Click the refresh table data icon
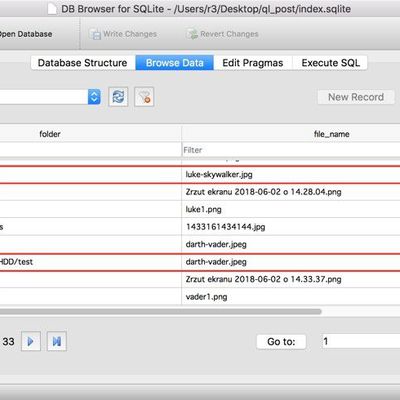 coord(118,97)
